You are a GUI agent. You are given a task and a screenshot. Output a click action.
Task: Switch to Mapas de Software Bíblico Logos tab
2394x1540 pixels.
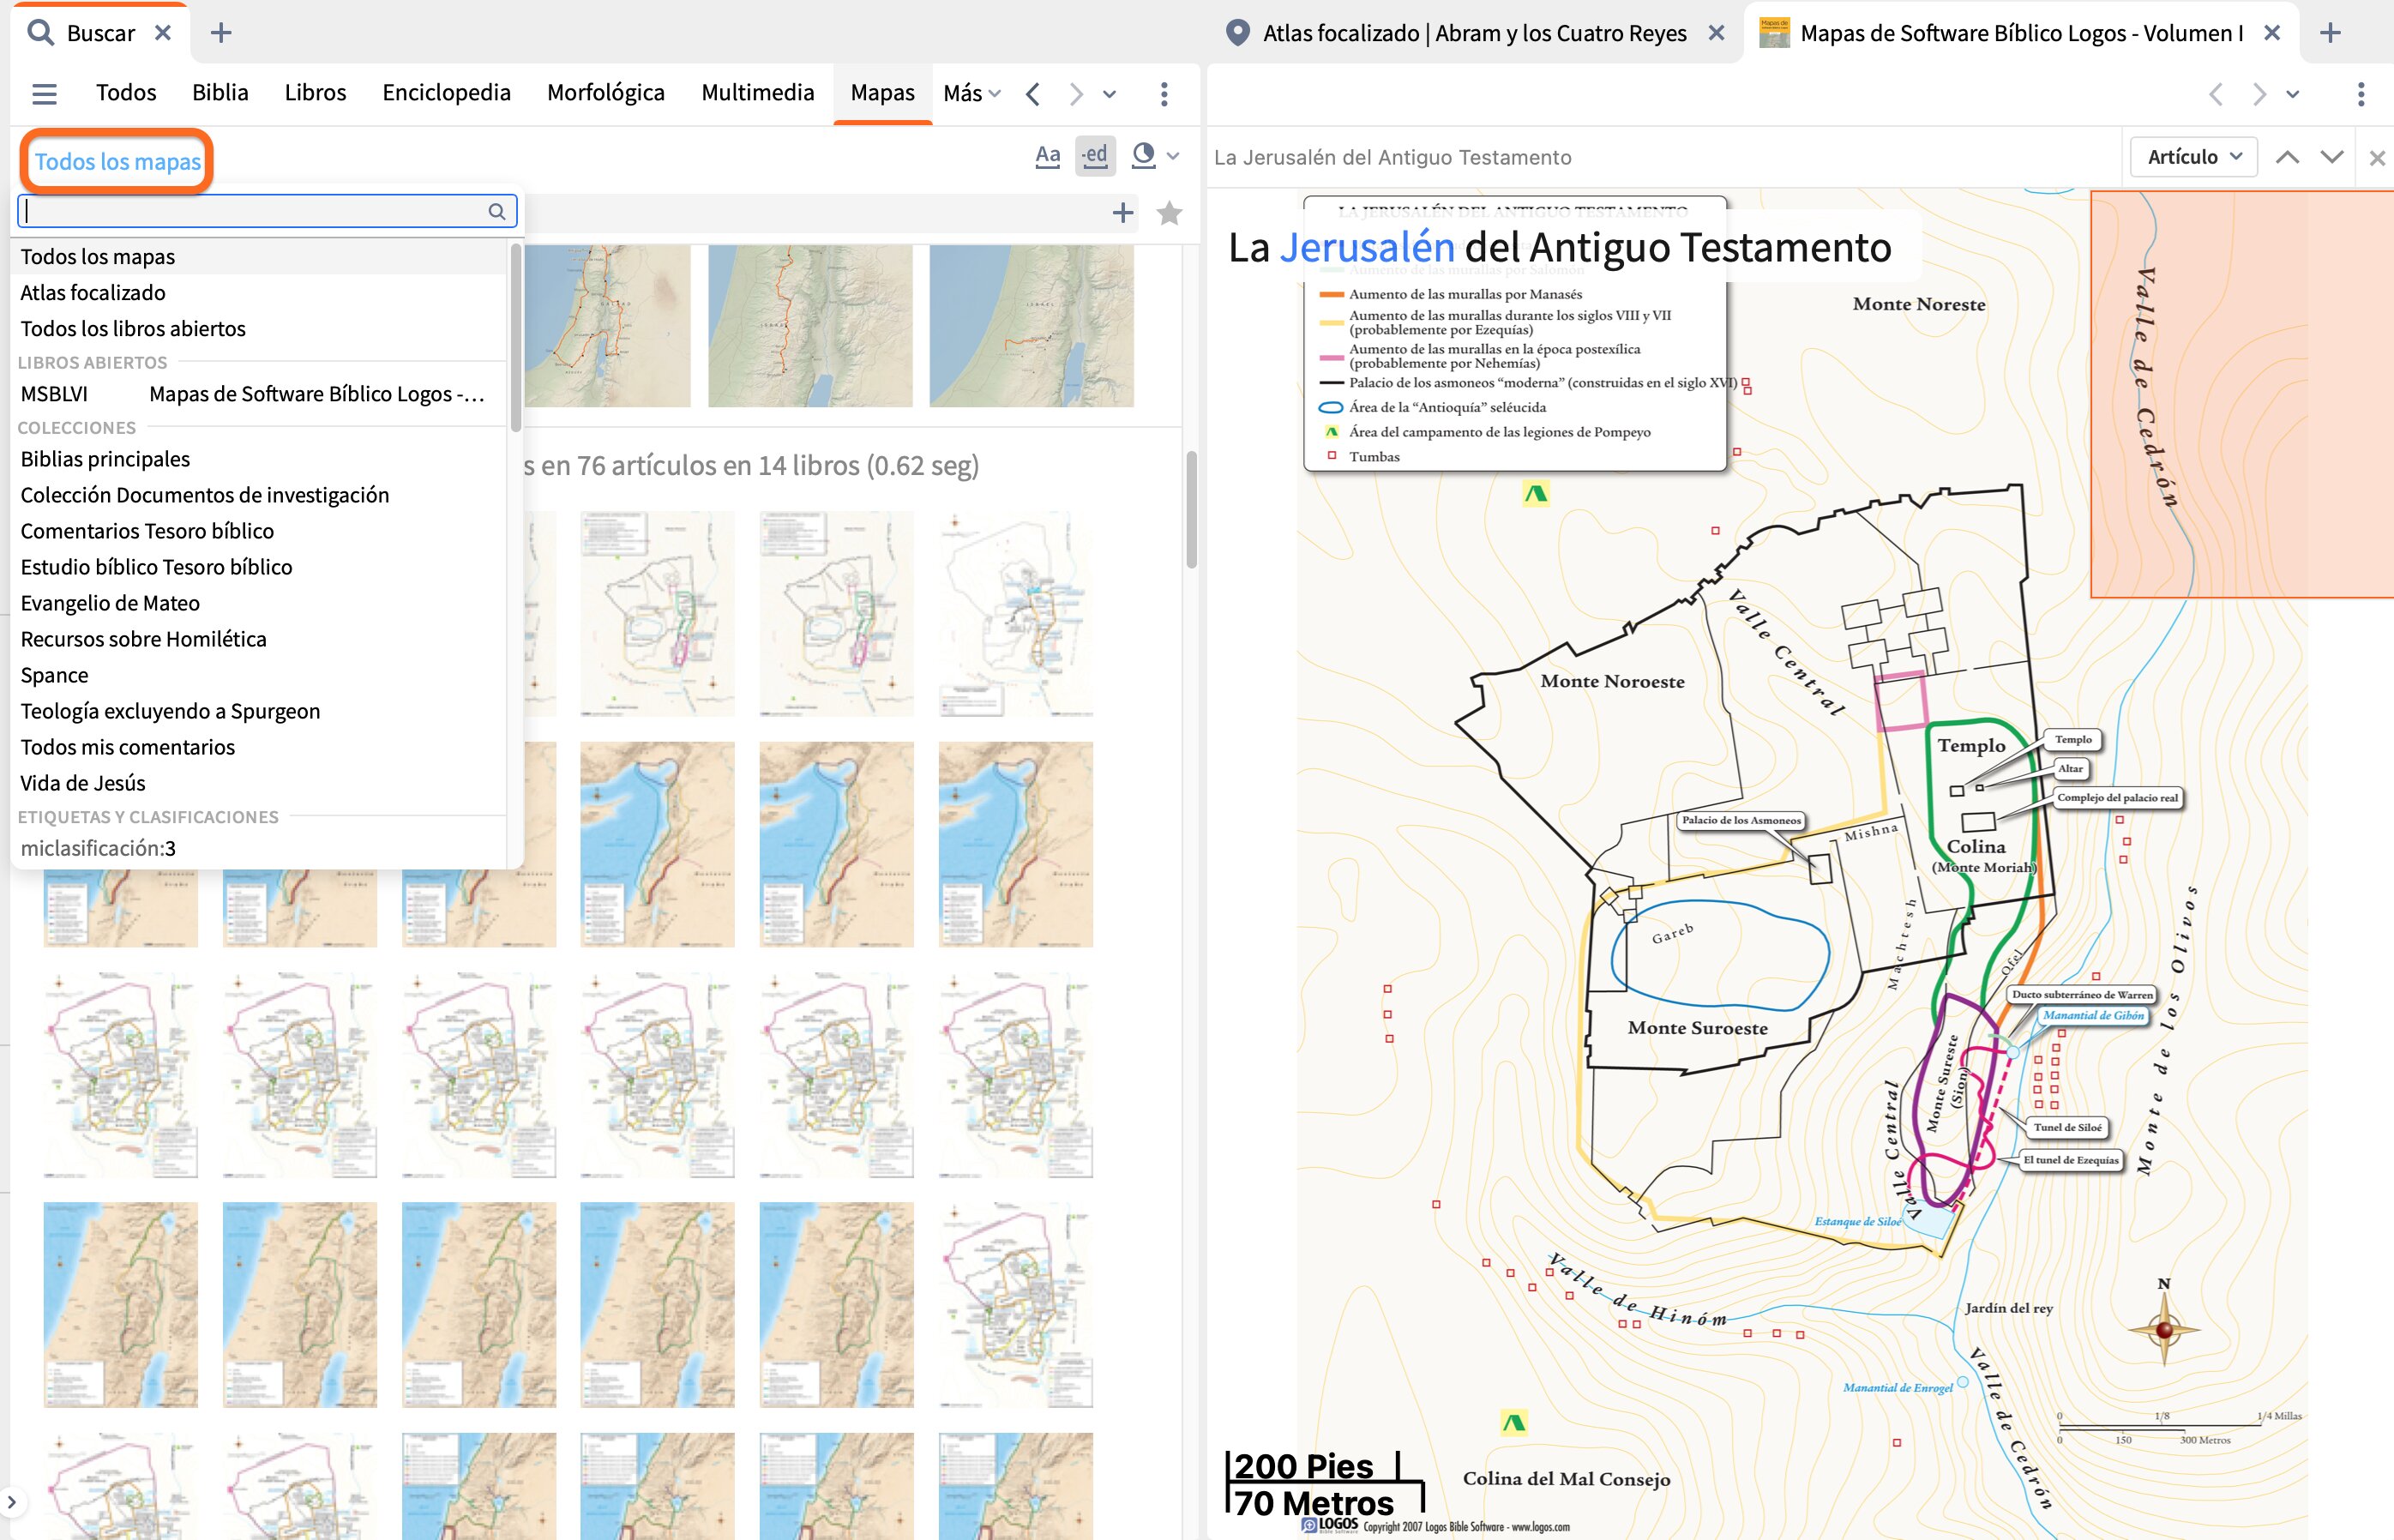pyautogui.click(x=2021, y=33)
